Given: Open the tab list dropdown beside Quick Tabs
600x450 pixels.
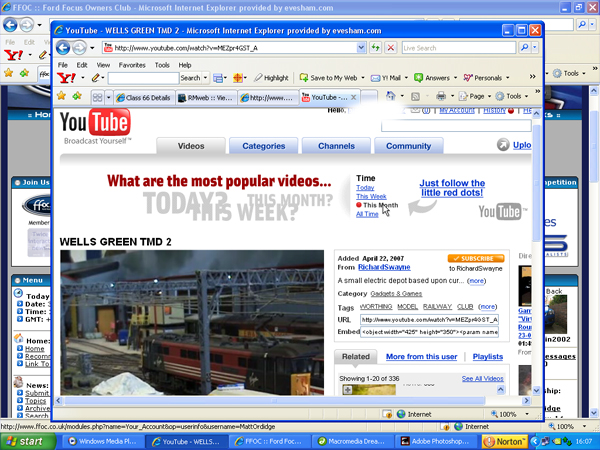Looking at the screenshot, I should pyautogui.click(x=108, y=98).
